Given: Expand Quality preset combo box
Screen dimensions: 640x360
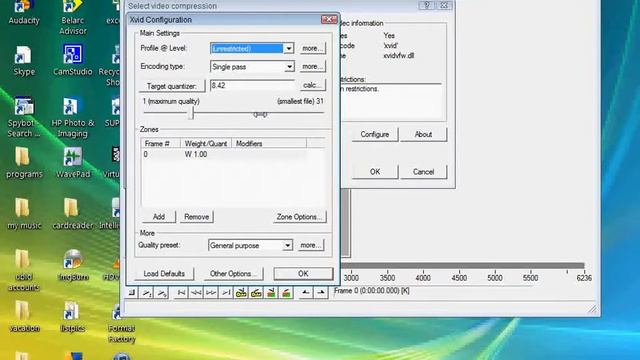Looking at the screenshot, I should [287, 245].
